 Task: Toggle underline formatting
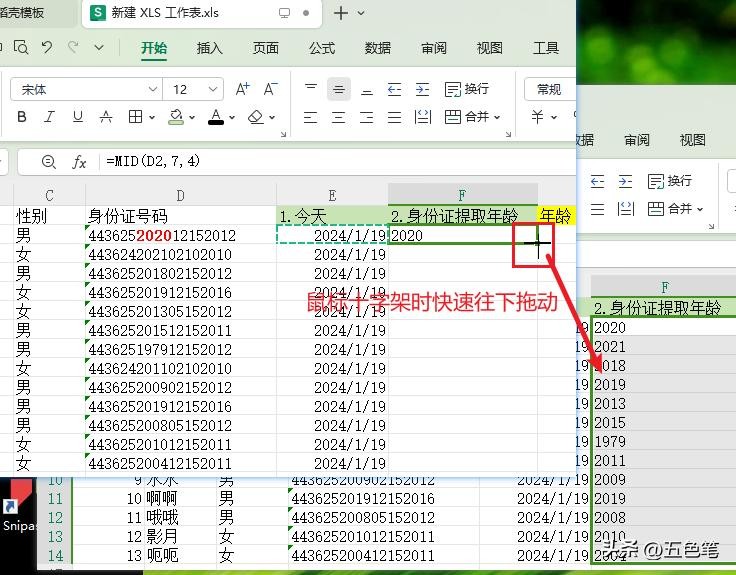77,117
